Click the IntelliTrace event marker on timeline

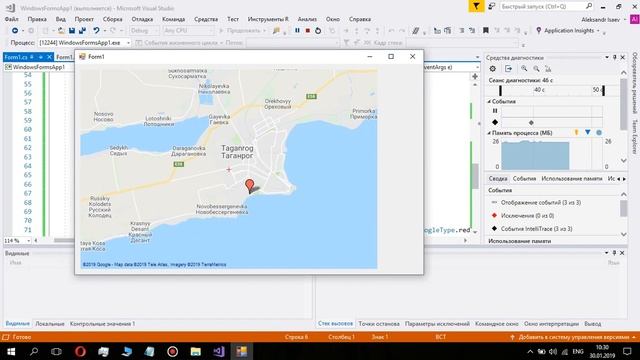pos(531,122)
